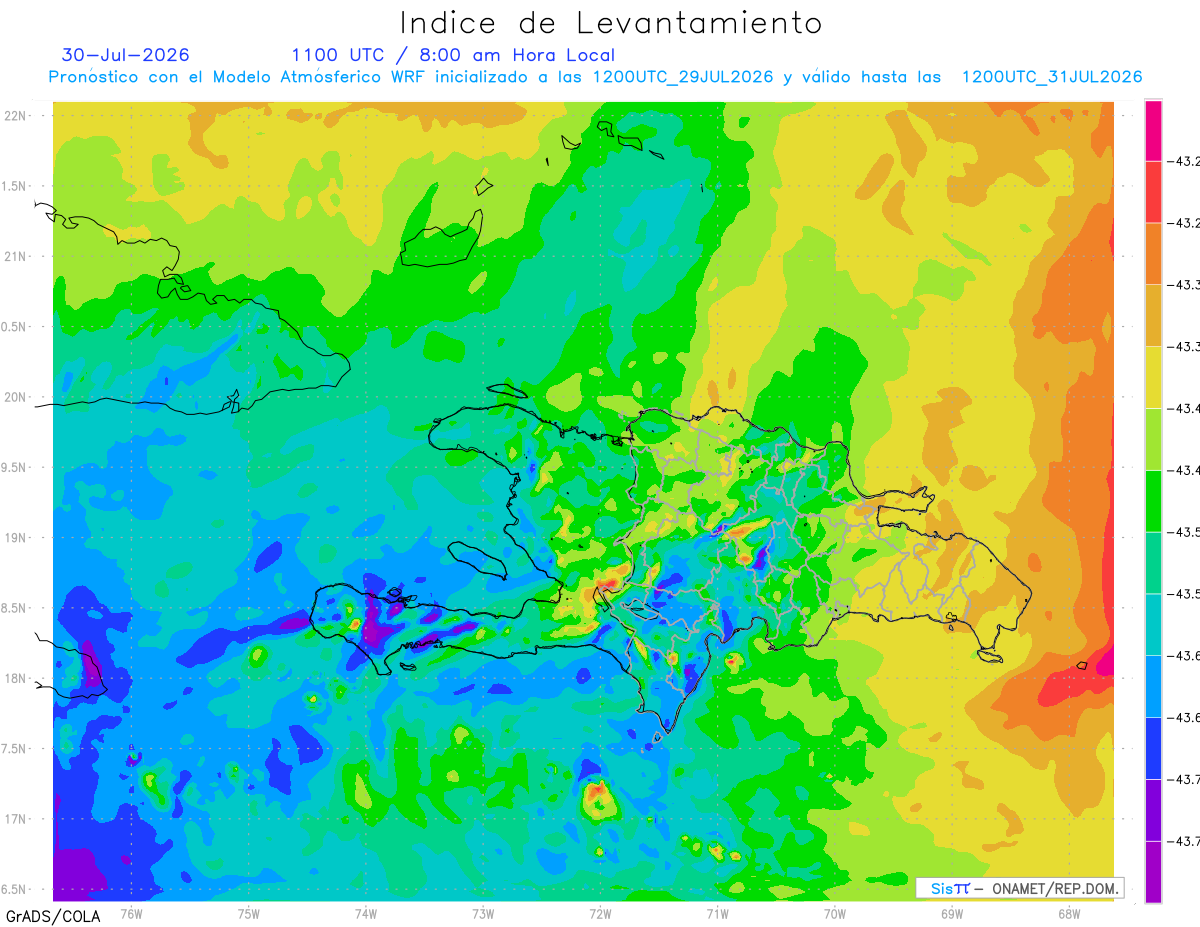This screenshot has width=1200, height=927.
Task: Click the '71W' longitude label
Action: (717, 913)
